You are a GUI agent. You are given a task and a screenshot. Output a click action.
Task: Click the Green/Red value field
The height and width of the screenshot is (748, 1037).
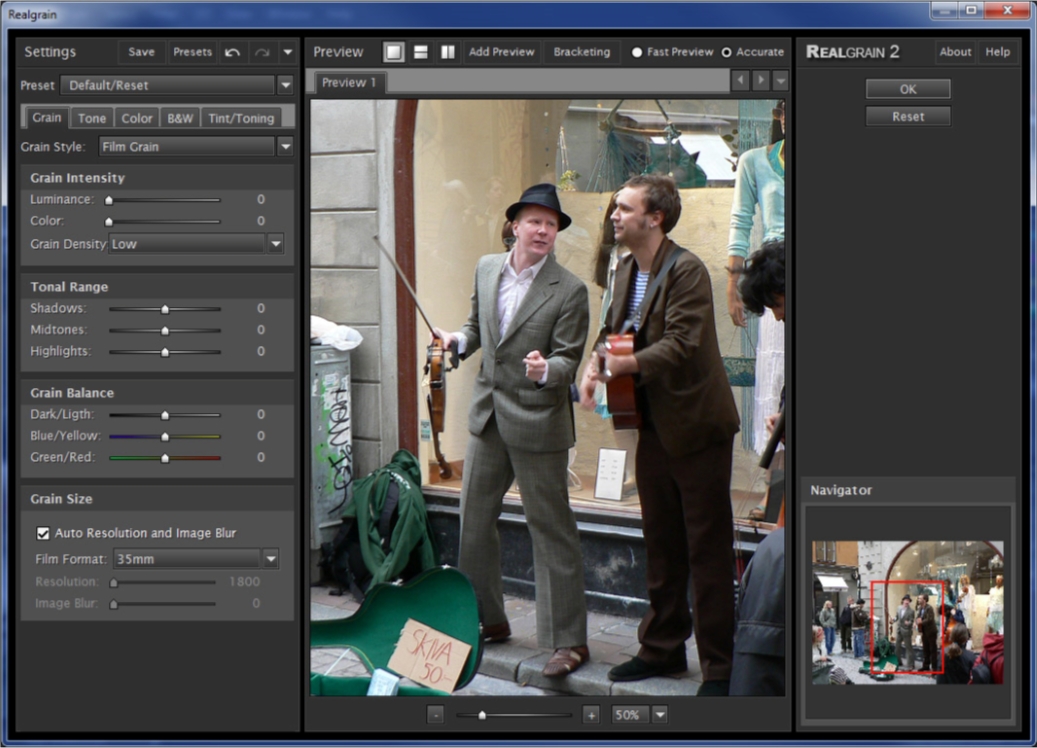[261, 458]
